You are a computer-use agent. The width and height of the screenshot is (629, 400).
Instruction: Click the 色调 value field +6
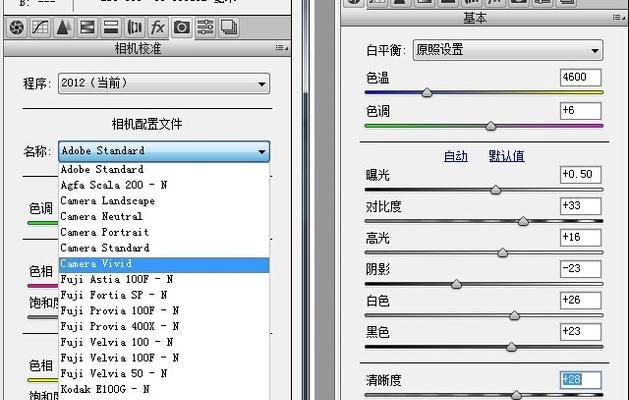coord(580,111)
